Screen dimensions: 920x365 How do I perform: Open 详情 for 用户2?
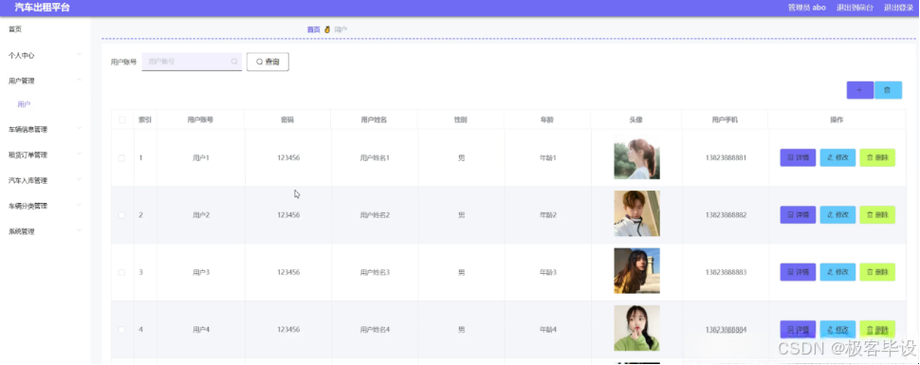point(797,215)
